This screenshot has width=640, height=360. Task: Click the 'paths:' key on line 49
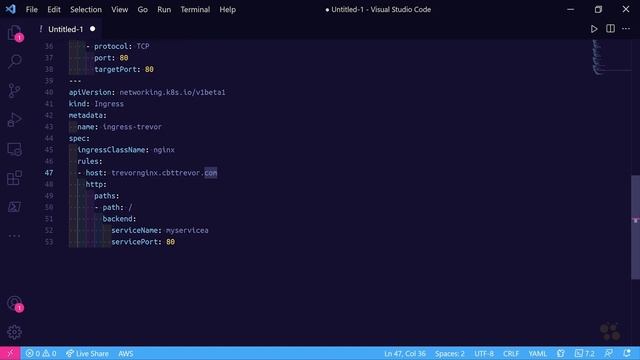click(107, 196)
